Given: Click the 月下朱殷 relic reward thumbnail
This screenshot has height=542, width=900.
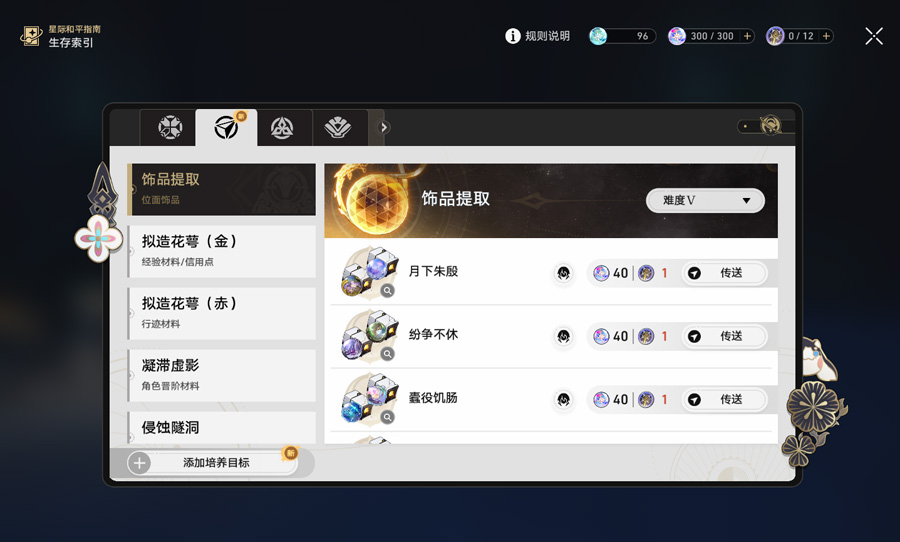Looking at the screenshot, I should (370, 272).
